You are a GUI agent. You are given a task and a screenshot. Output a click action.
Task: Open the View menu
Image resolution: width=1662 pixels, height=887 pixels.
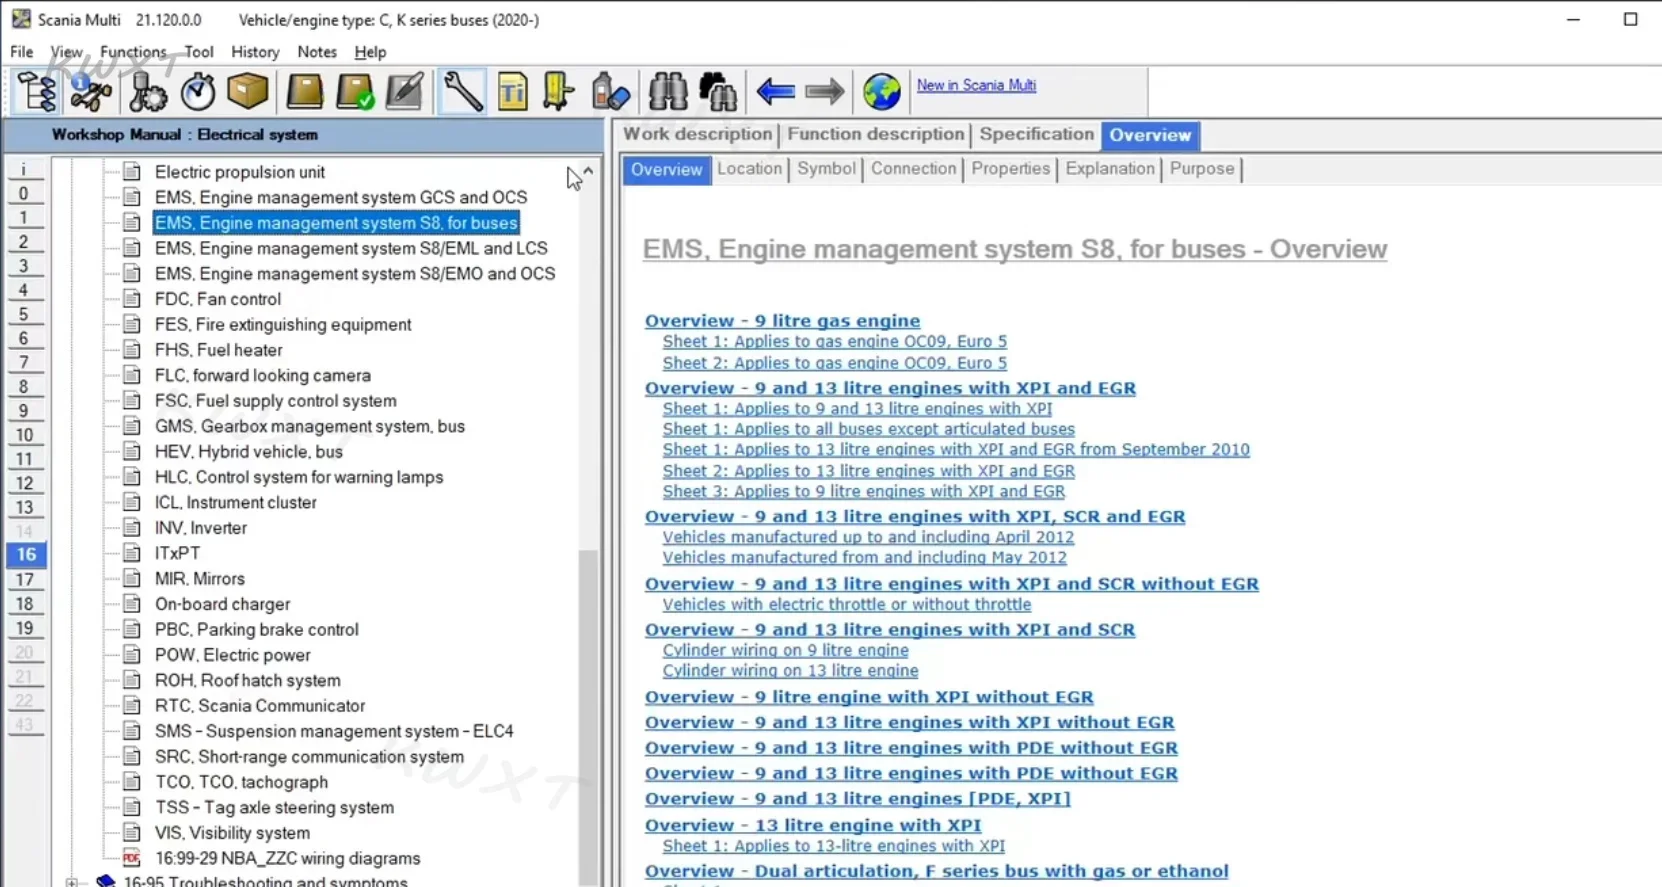[x=66, y=52]
